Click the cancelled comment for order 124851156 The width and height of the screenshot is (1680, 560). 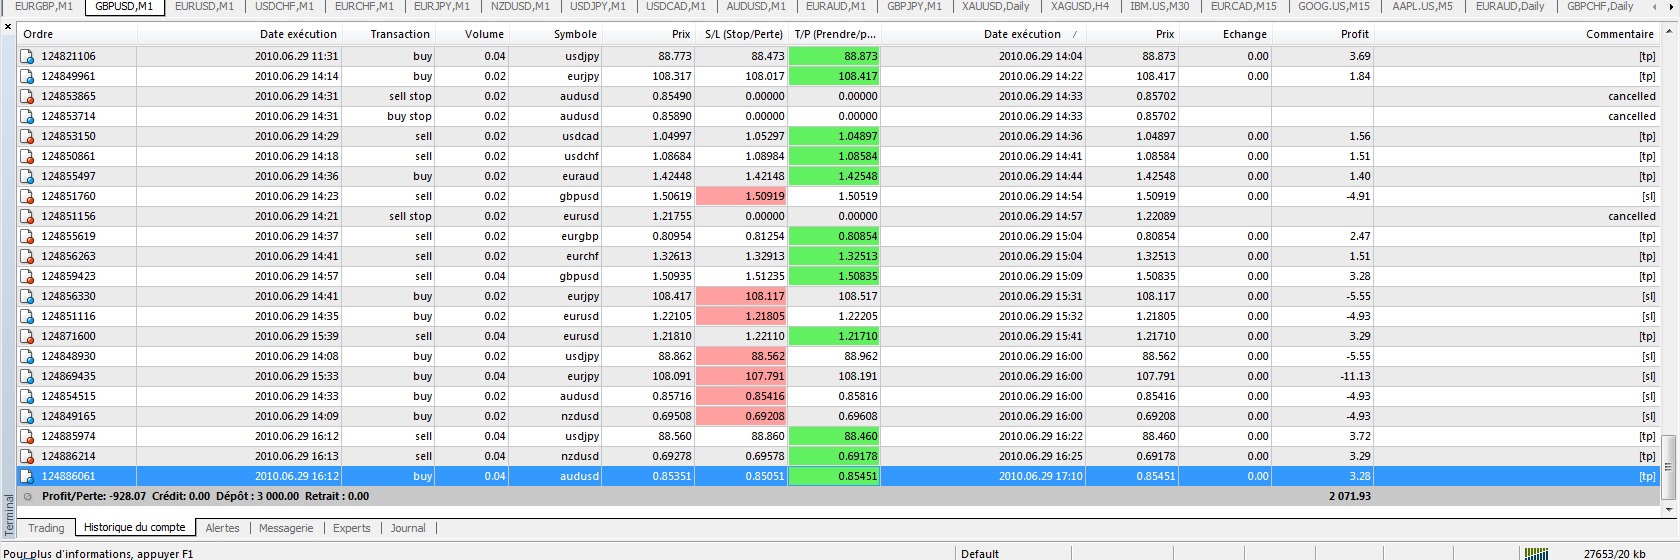[1632, 216]
